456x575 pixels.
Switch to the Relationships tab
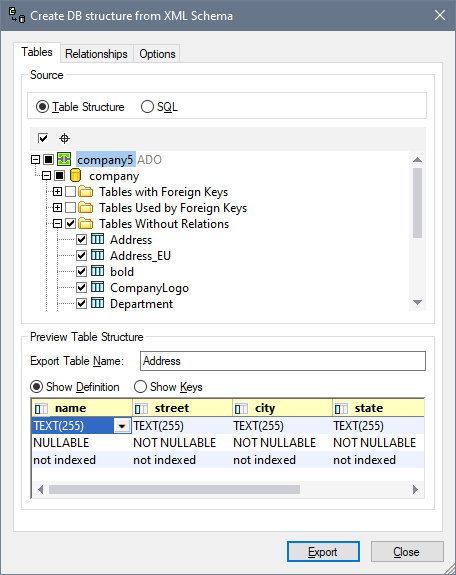[x=96, y=54]
